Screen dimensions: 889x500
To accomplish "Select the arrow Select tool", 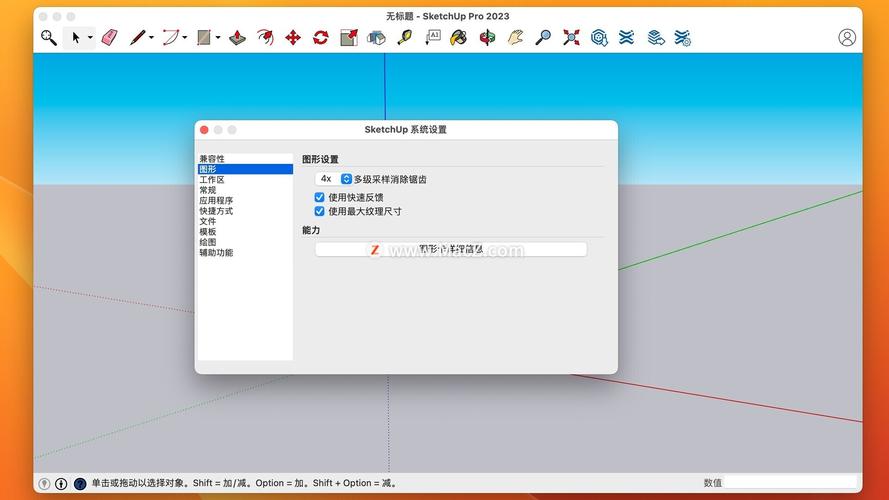I will (x=75, y=38).
